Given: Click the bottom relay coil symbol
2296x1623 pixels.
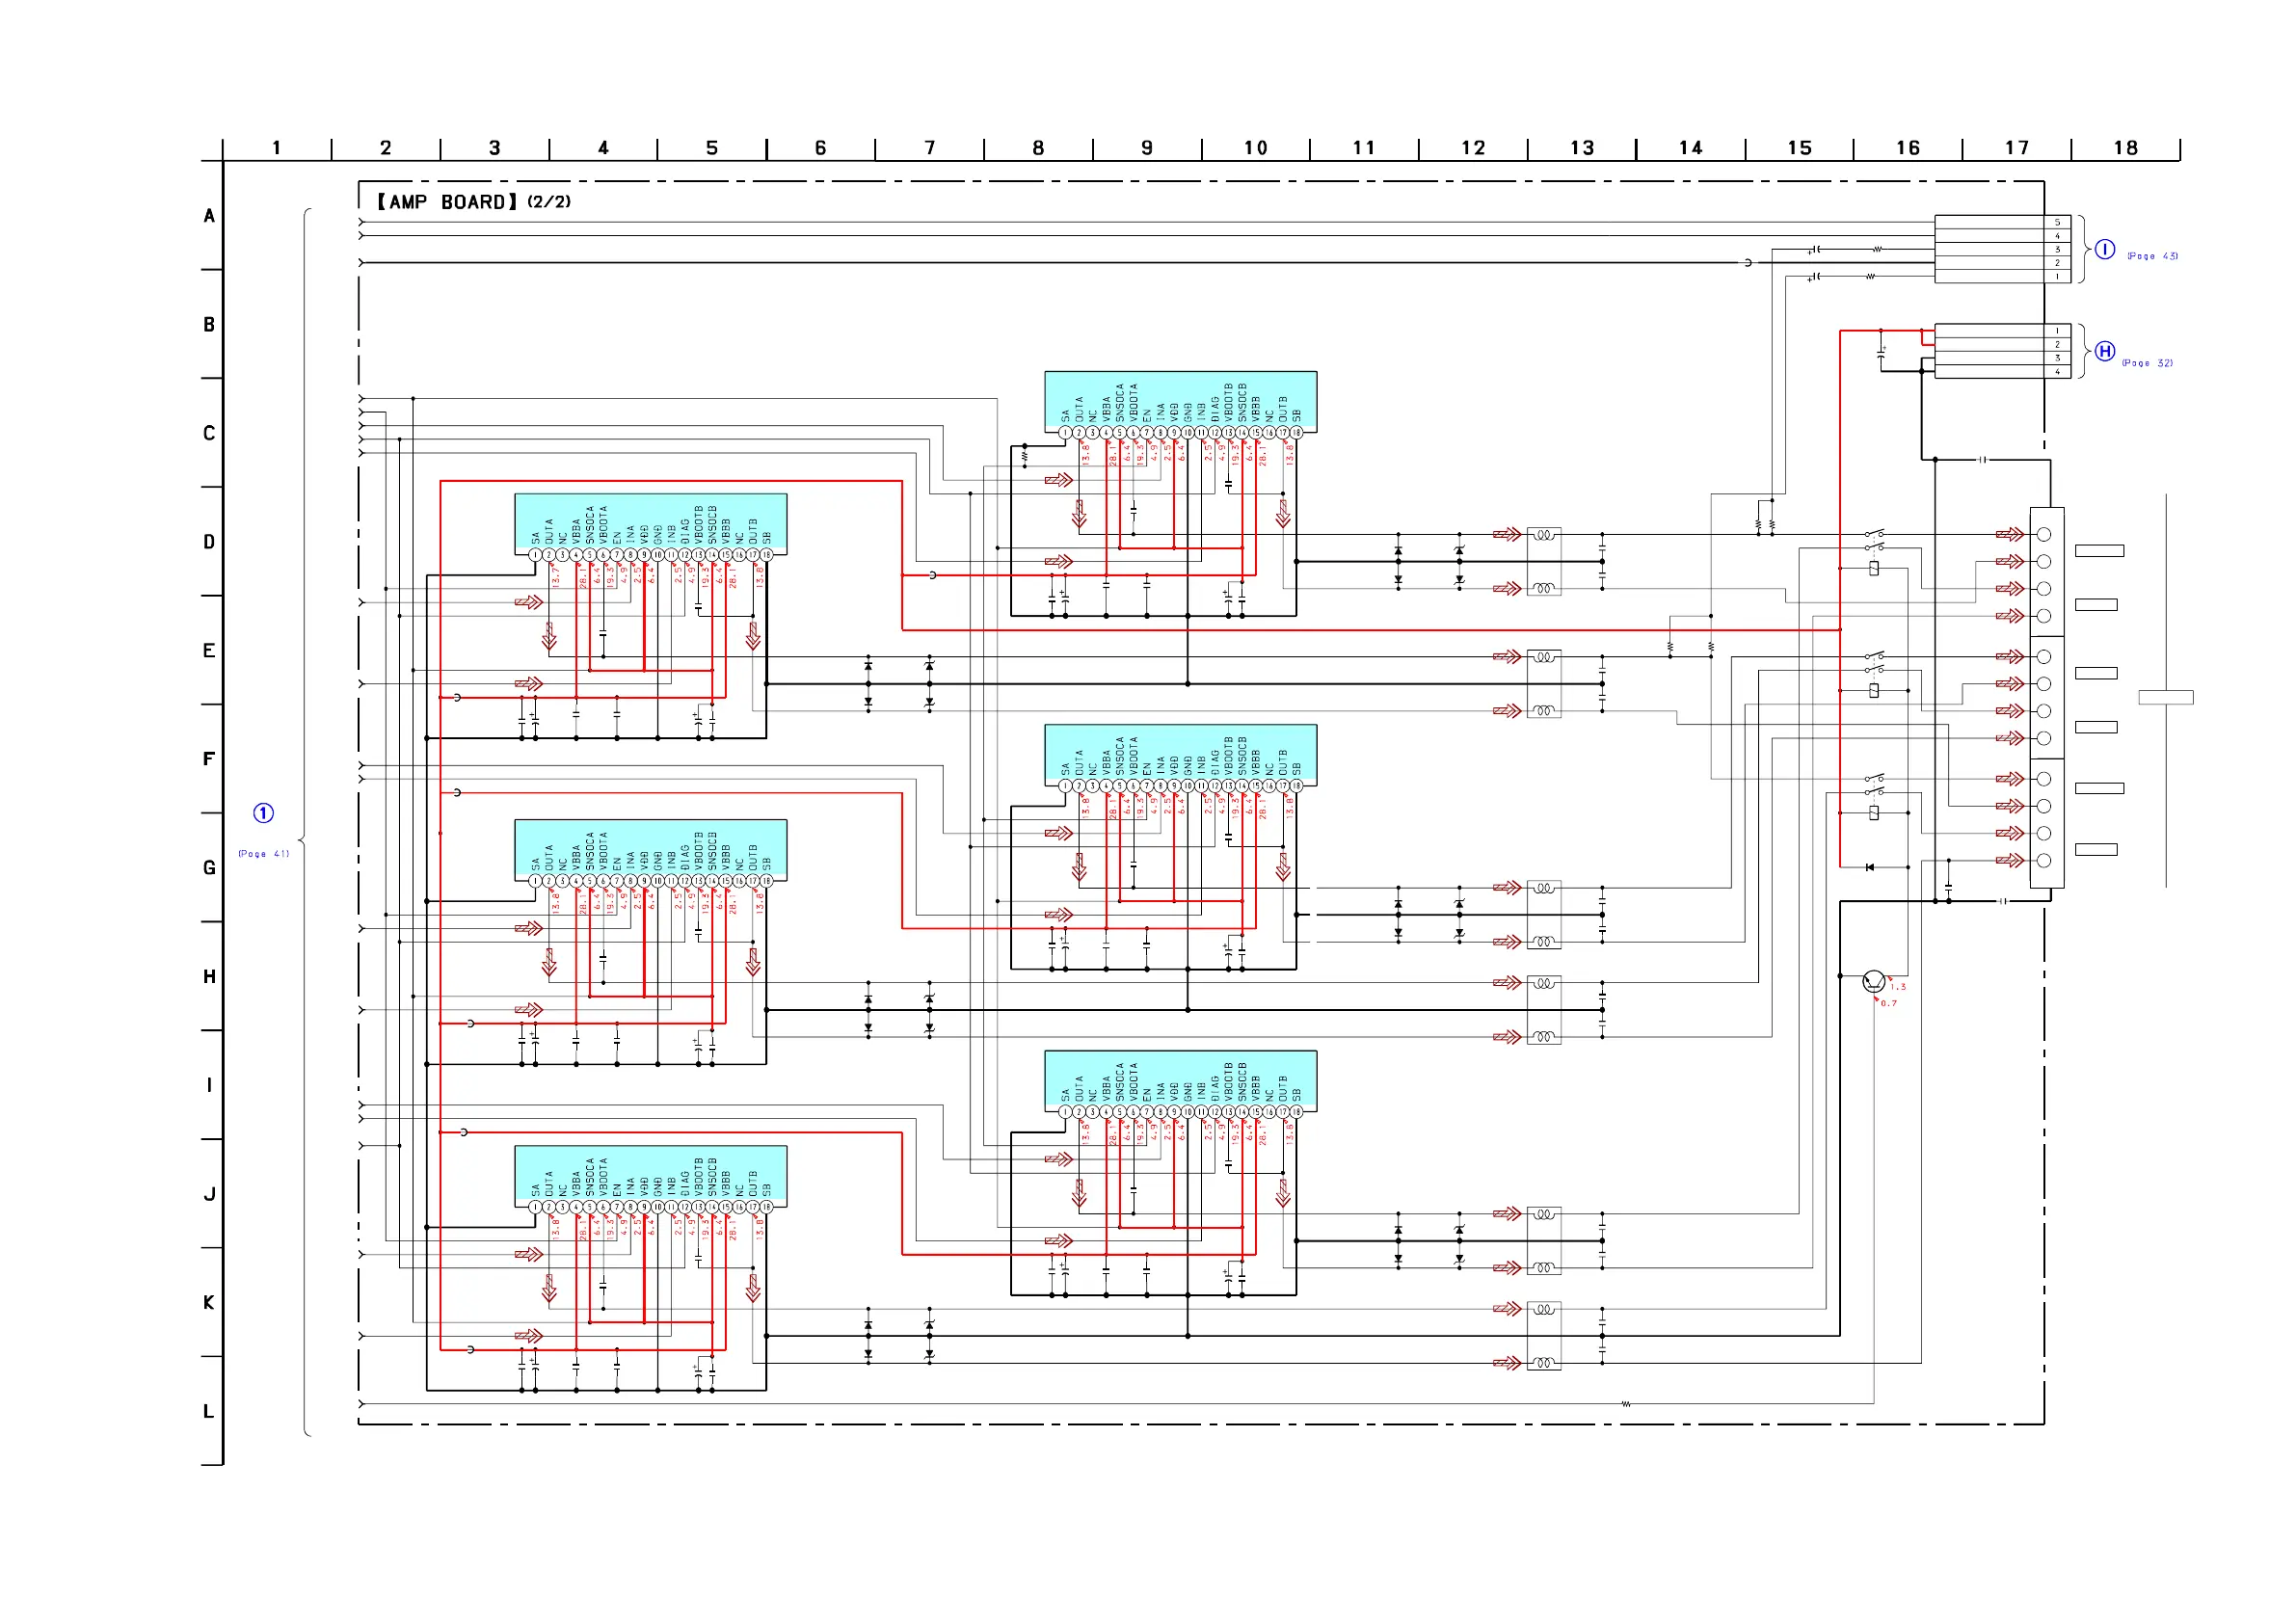Looking at the screenshot, I should coord(1874,813).
